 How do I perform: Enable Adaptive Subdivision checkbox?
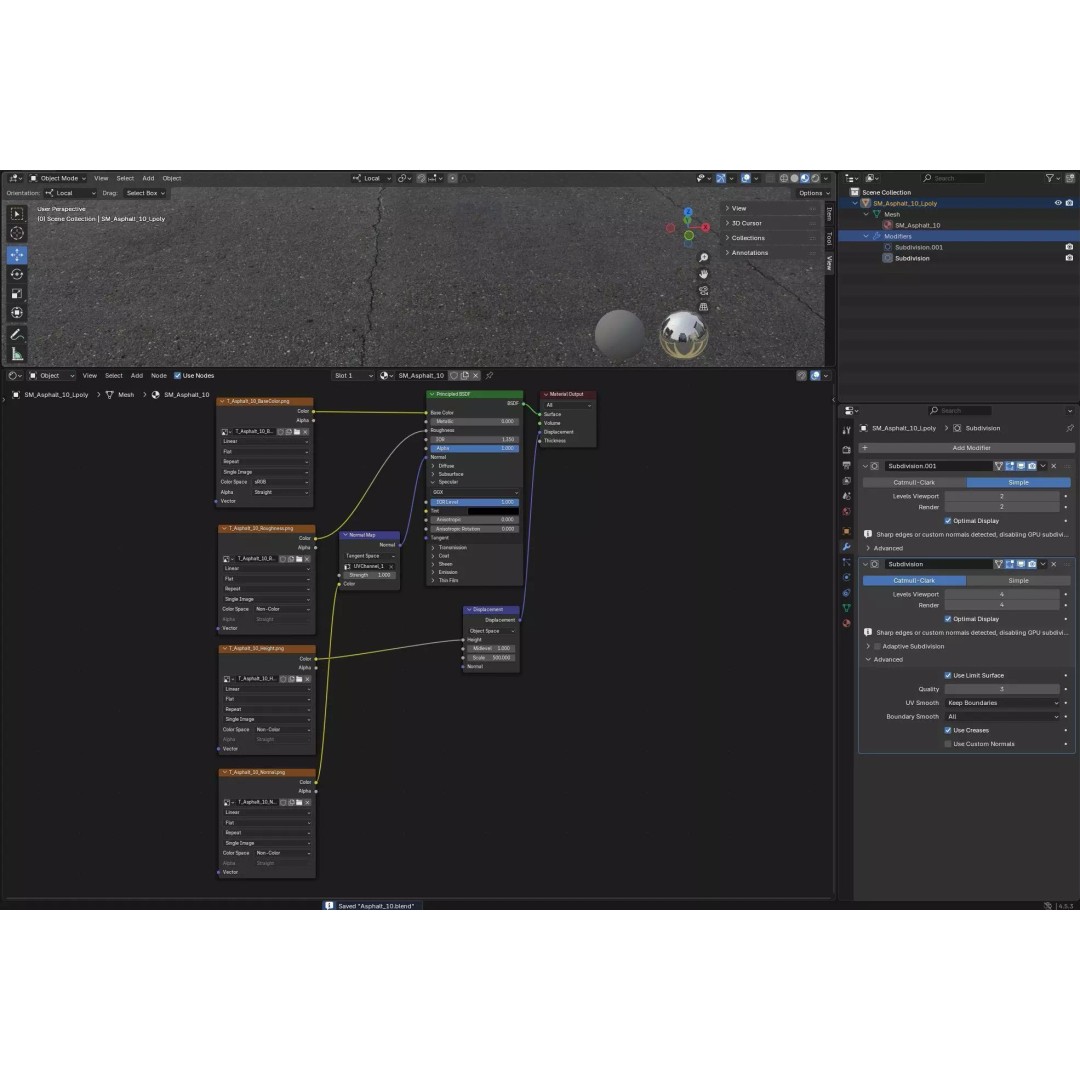click(877, 647)
